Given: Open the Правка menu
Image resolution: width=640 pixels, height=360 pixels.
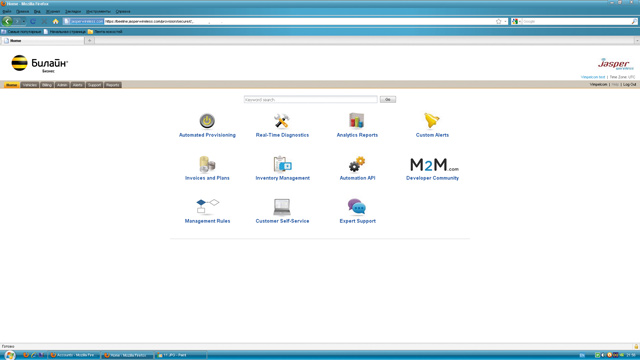Looking at the screenshot, I should 22,11.
